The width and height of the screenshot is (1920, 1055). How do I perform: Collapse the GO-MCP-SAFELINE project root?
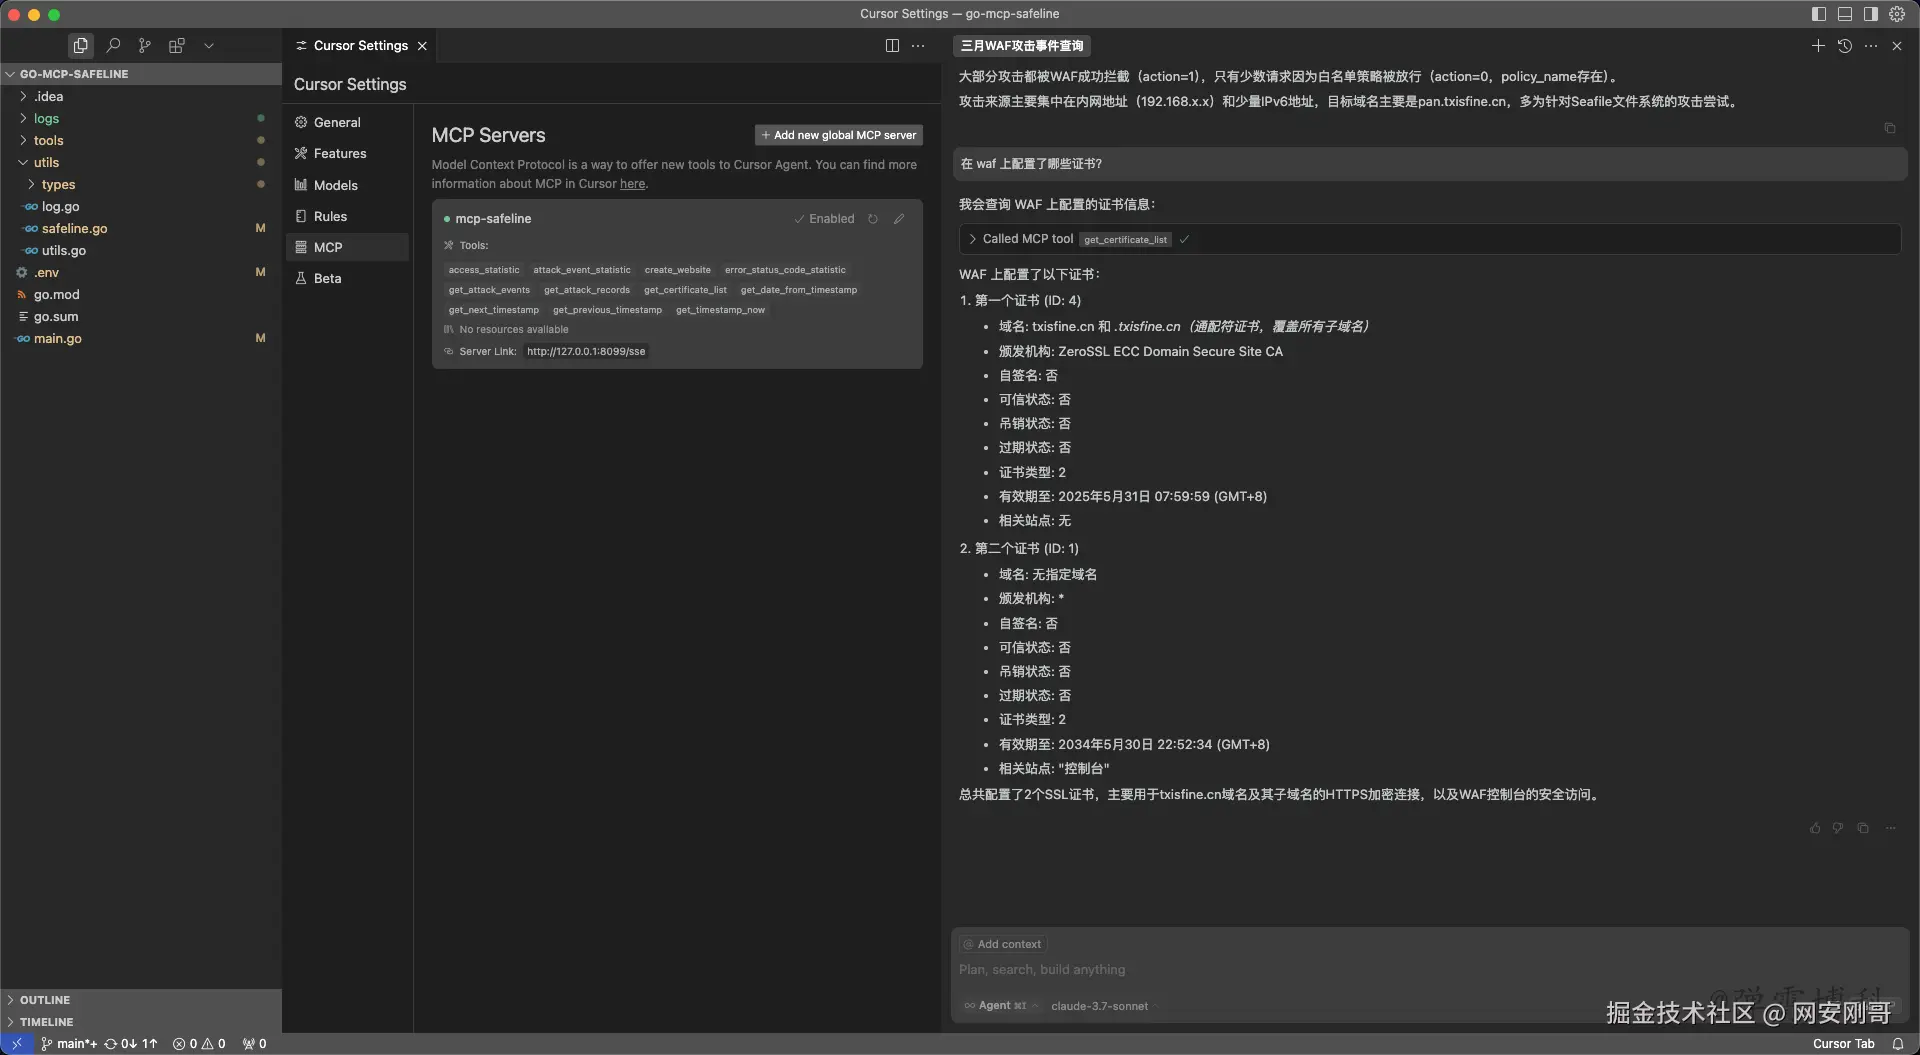[141, 74]
